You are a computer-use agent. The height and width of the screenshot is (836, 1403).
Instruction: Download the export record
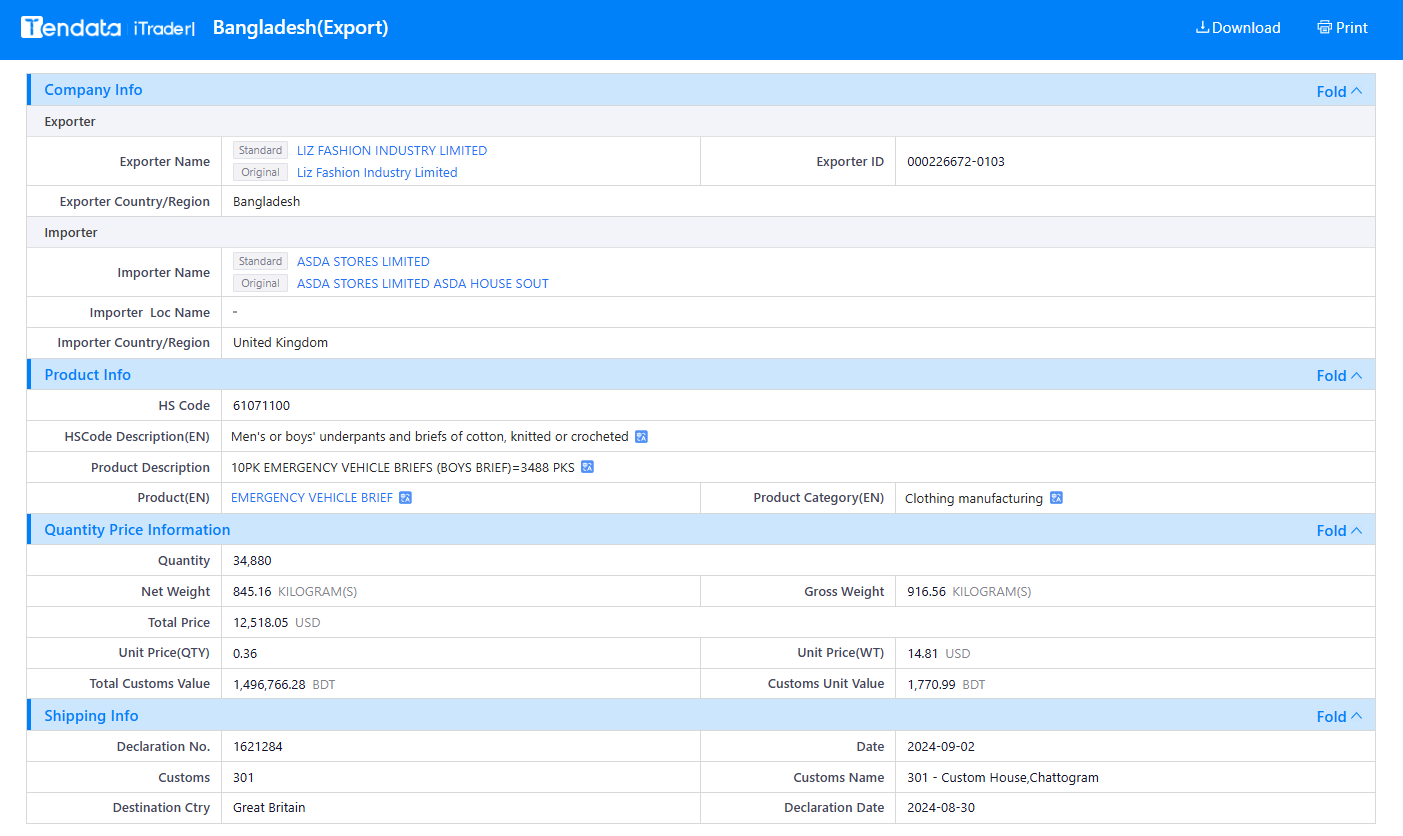1238,28
